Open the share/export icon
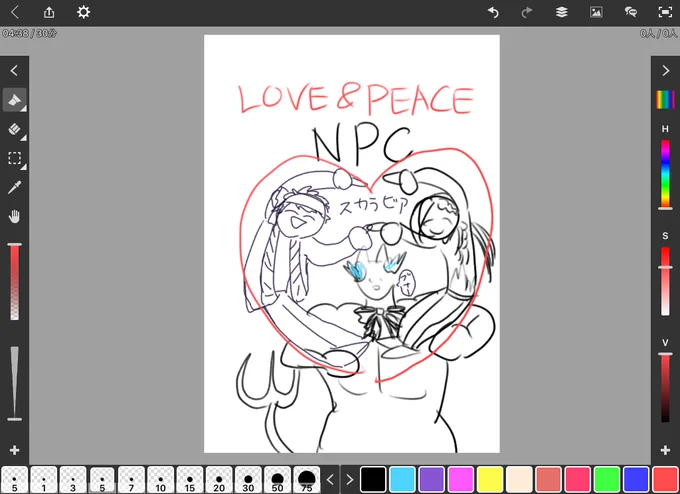 [49, 12]
